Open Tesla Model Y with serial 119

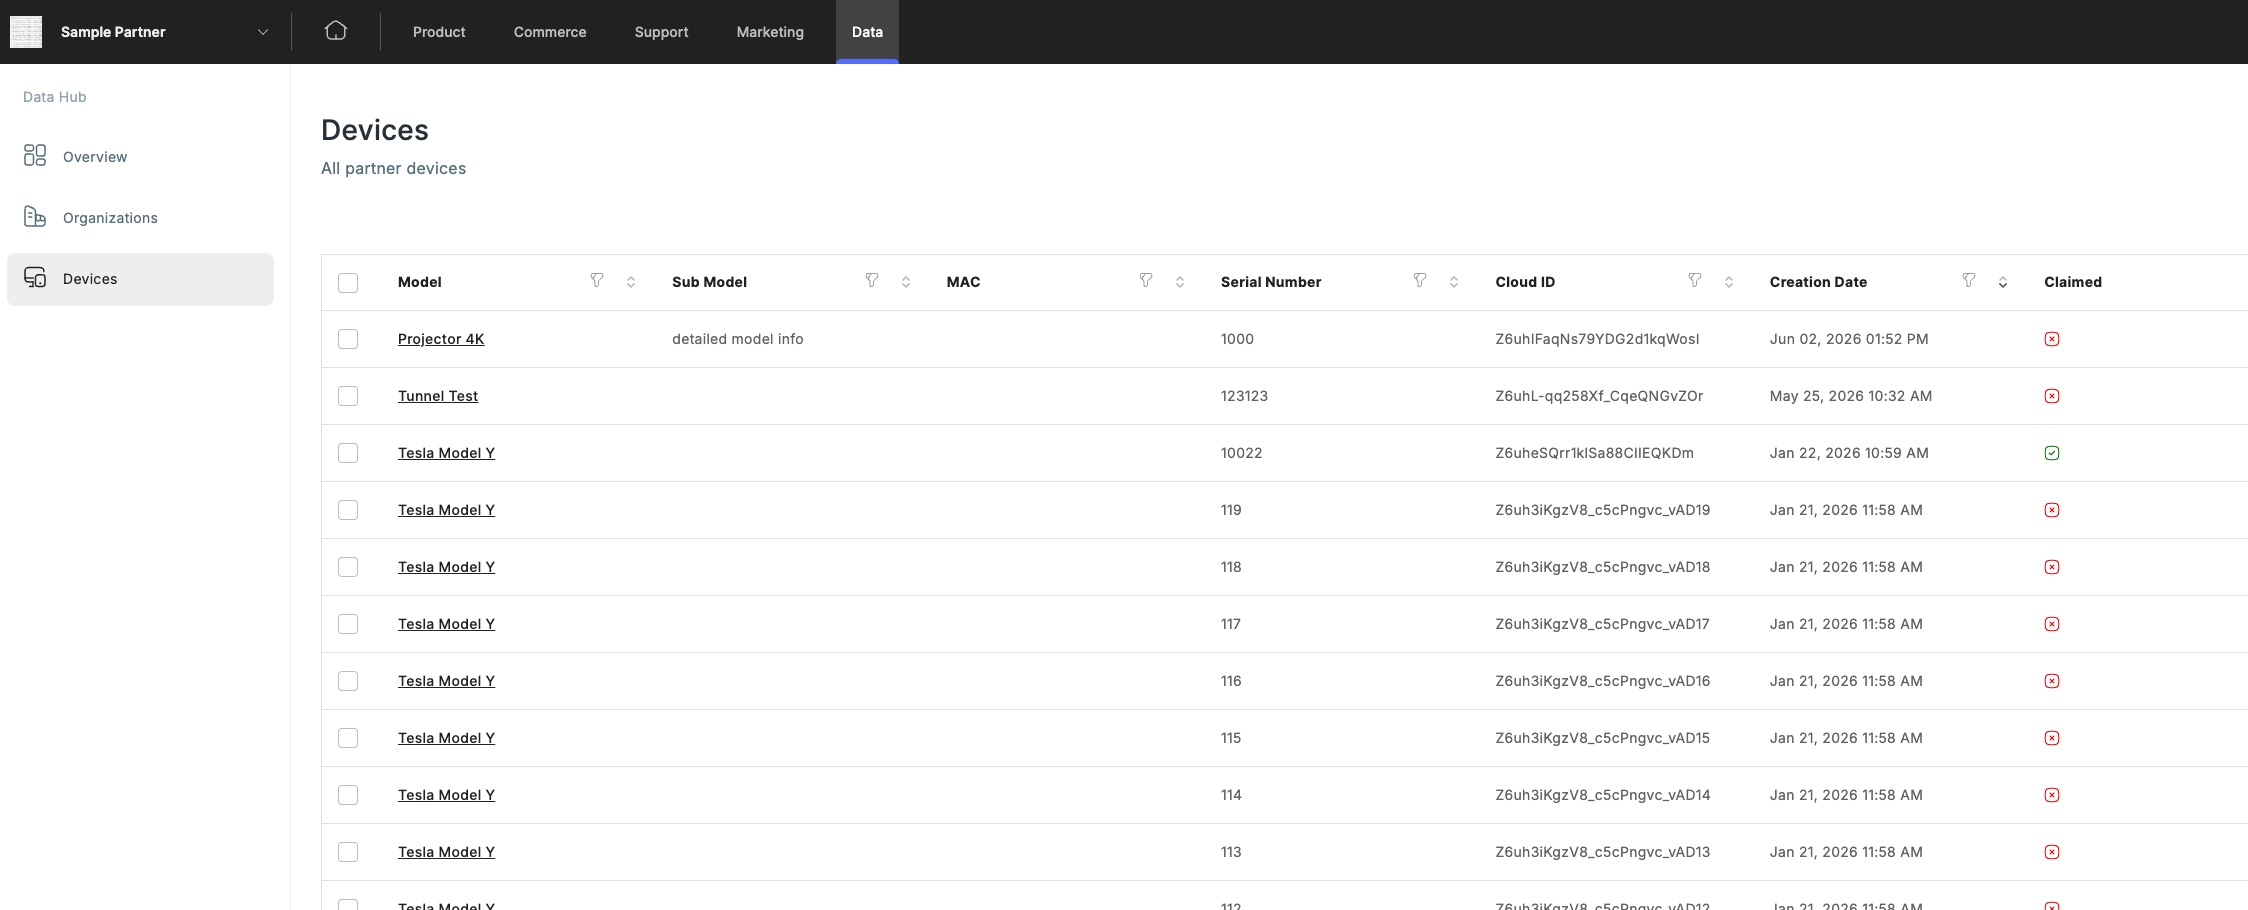click(x=446, y=510)
